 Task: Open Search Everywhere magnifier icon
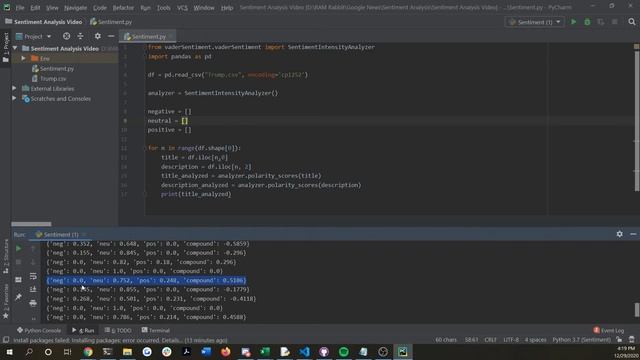tap(632, 22)
